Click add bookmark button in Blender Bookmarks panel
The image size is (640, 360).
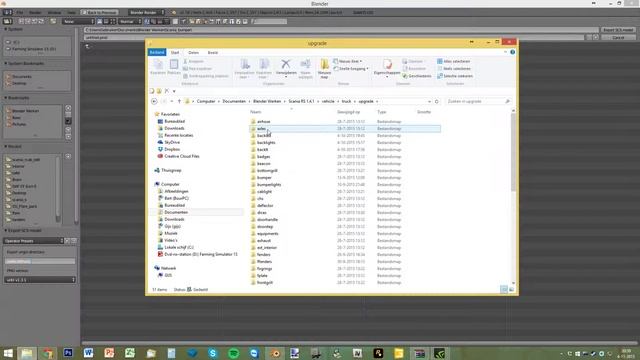[x=68, y=108]
